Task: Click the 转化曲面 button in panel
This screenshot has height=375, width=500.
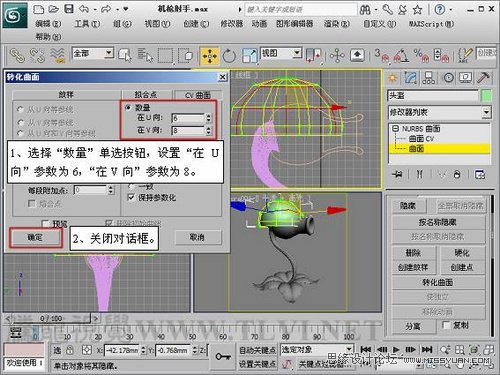Action: tap(438, 282)
